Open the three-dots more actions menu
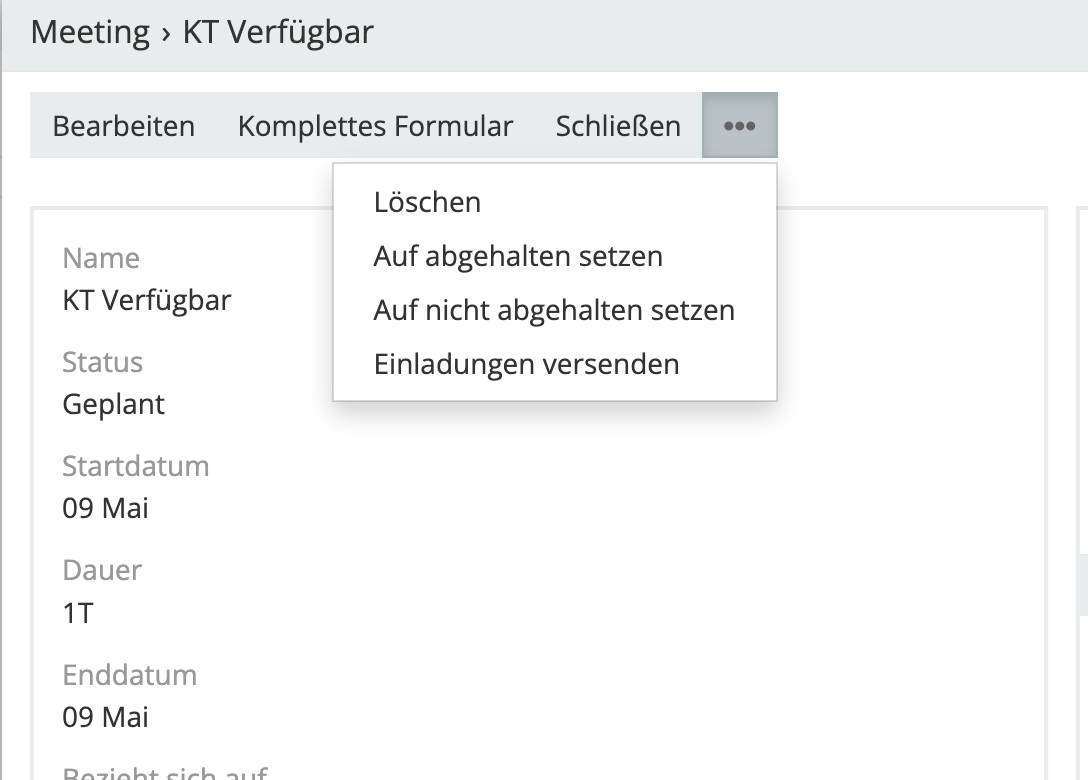 739,126
